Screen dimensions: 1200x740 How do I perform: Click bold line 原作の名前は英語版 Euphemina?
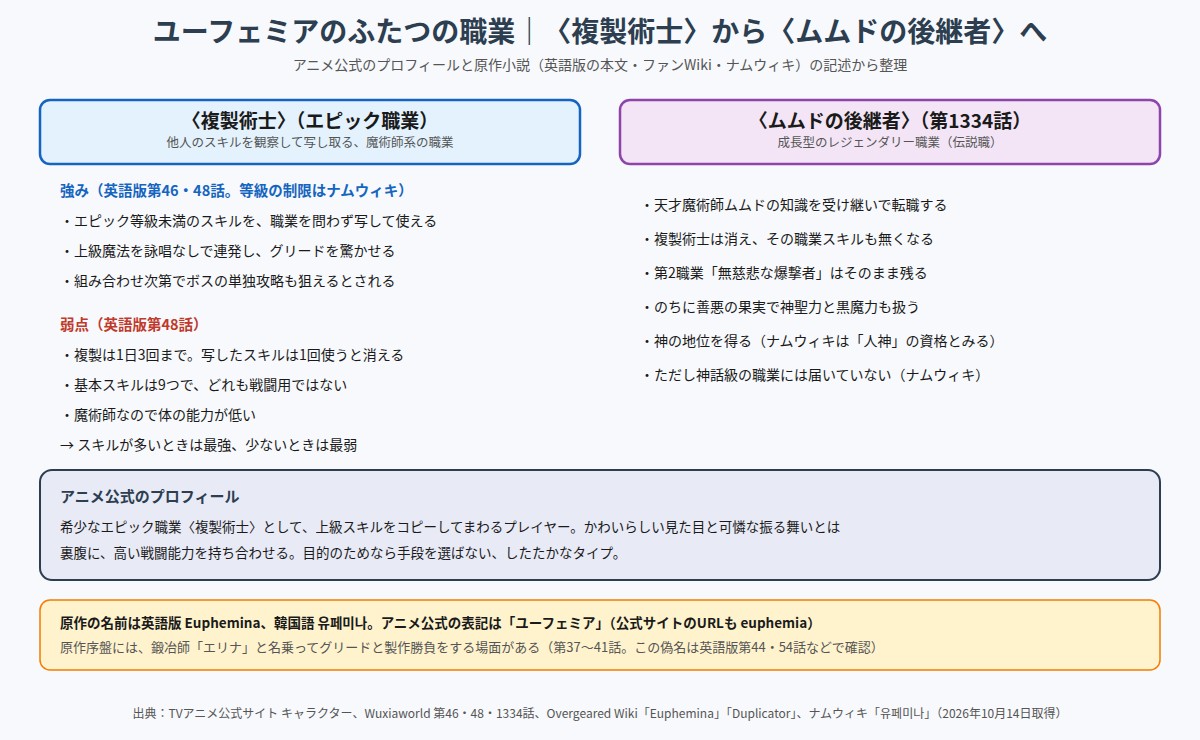click(437, 622)
